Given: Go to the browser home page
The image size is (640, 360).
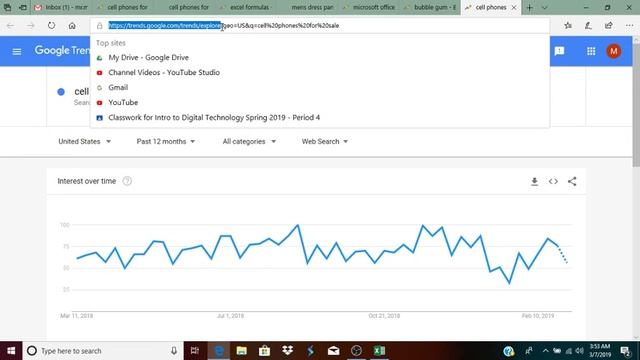Looking at the screenshot, I should point(72,25).
